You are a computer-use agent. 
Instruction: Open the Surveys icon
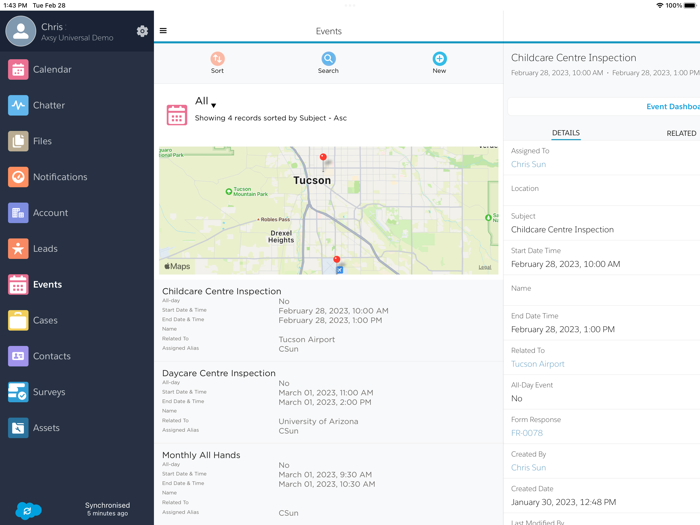click(18, 392)
